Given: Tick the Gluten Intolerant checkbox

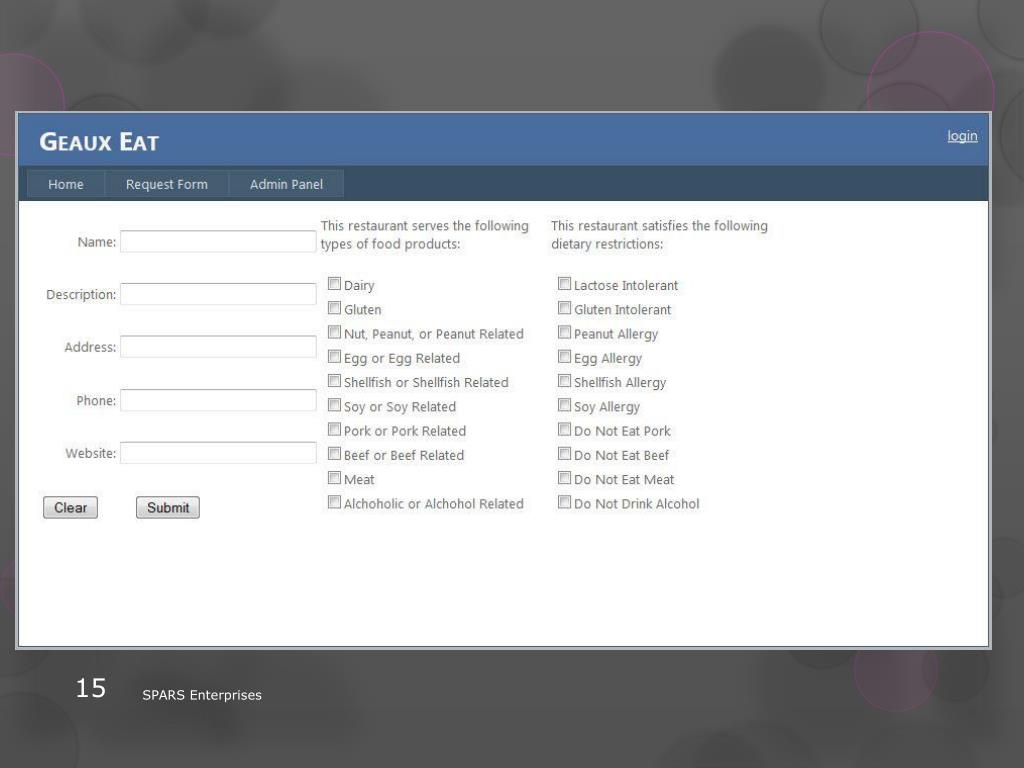Looking at the screenshot, I should point(564,308).
